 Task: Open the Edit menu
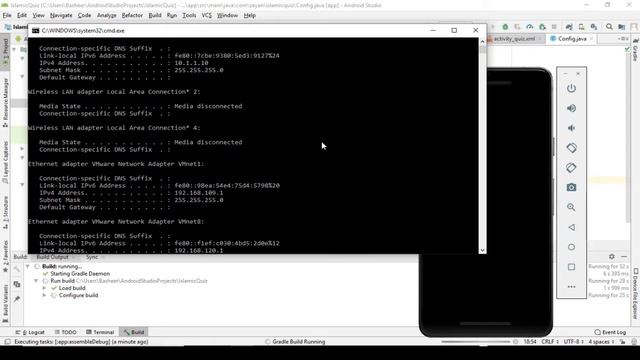[x=22, y=16]
